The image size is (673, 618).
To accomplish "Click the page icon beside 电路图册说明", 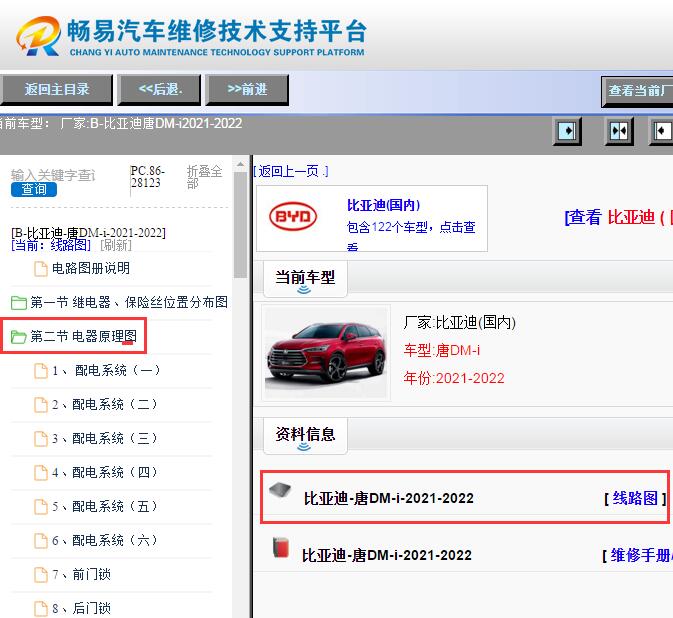I will pyautogui.click(x=41, y=269).
